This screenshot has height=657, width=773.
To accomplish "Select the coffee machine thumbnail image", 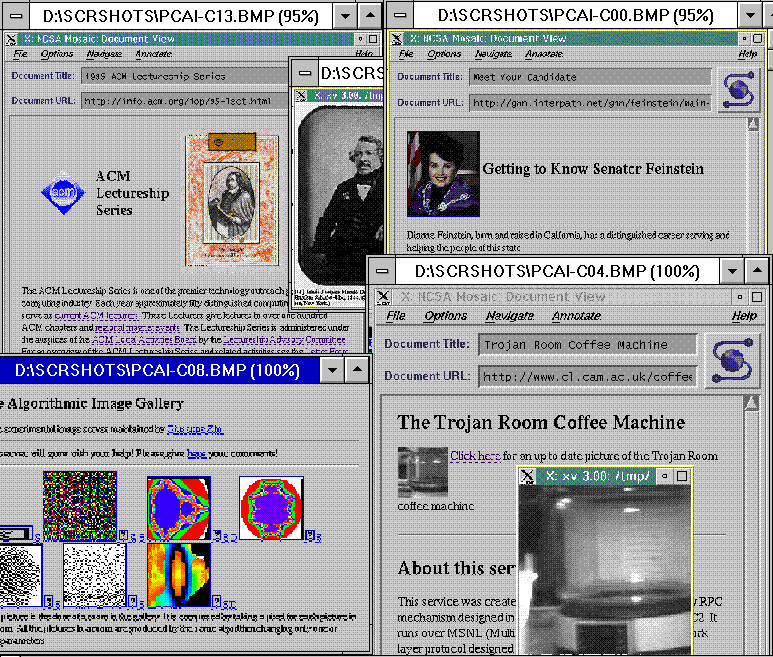I will tap(422, 470).
